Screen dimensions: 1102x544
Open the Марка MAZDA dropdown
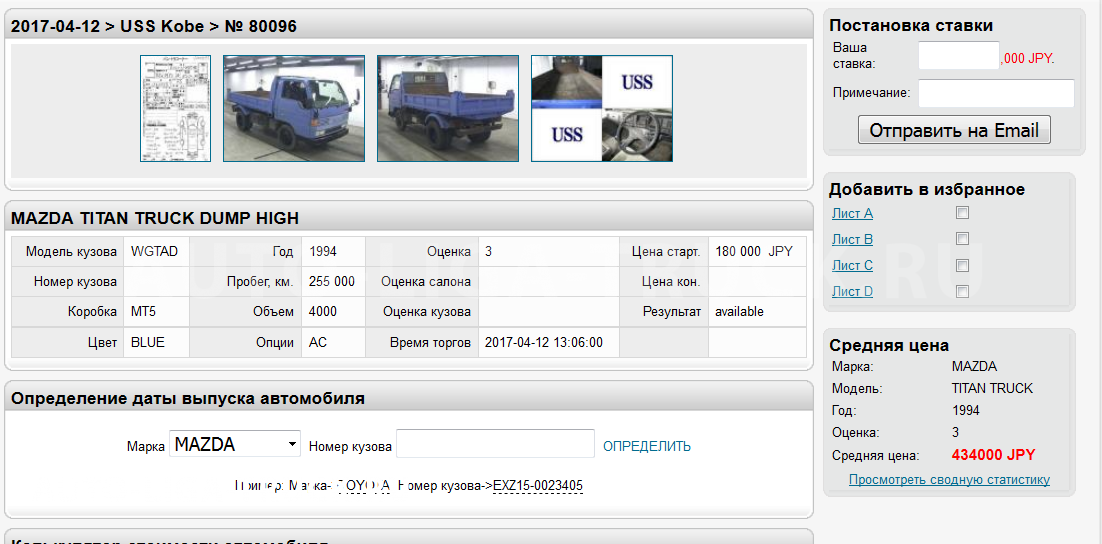[235, 444]
